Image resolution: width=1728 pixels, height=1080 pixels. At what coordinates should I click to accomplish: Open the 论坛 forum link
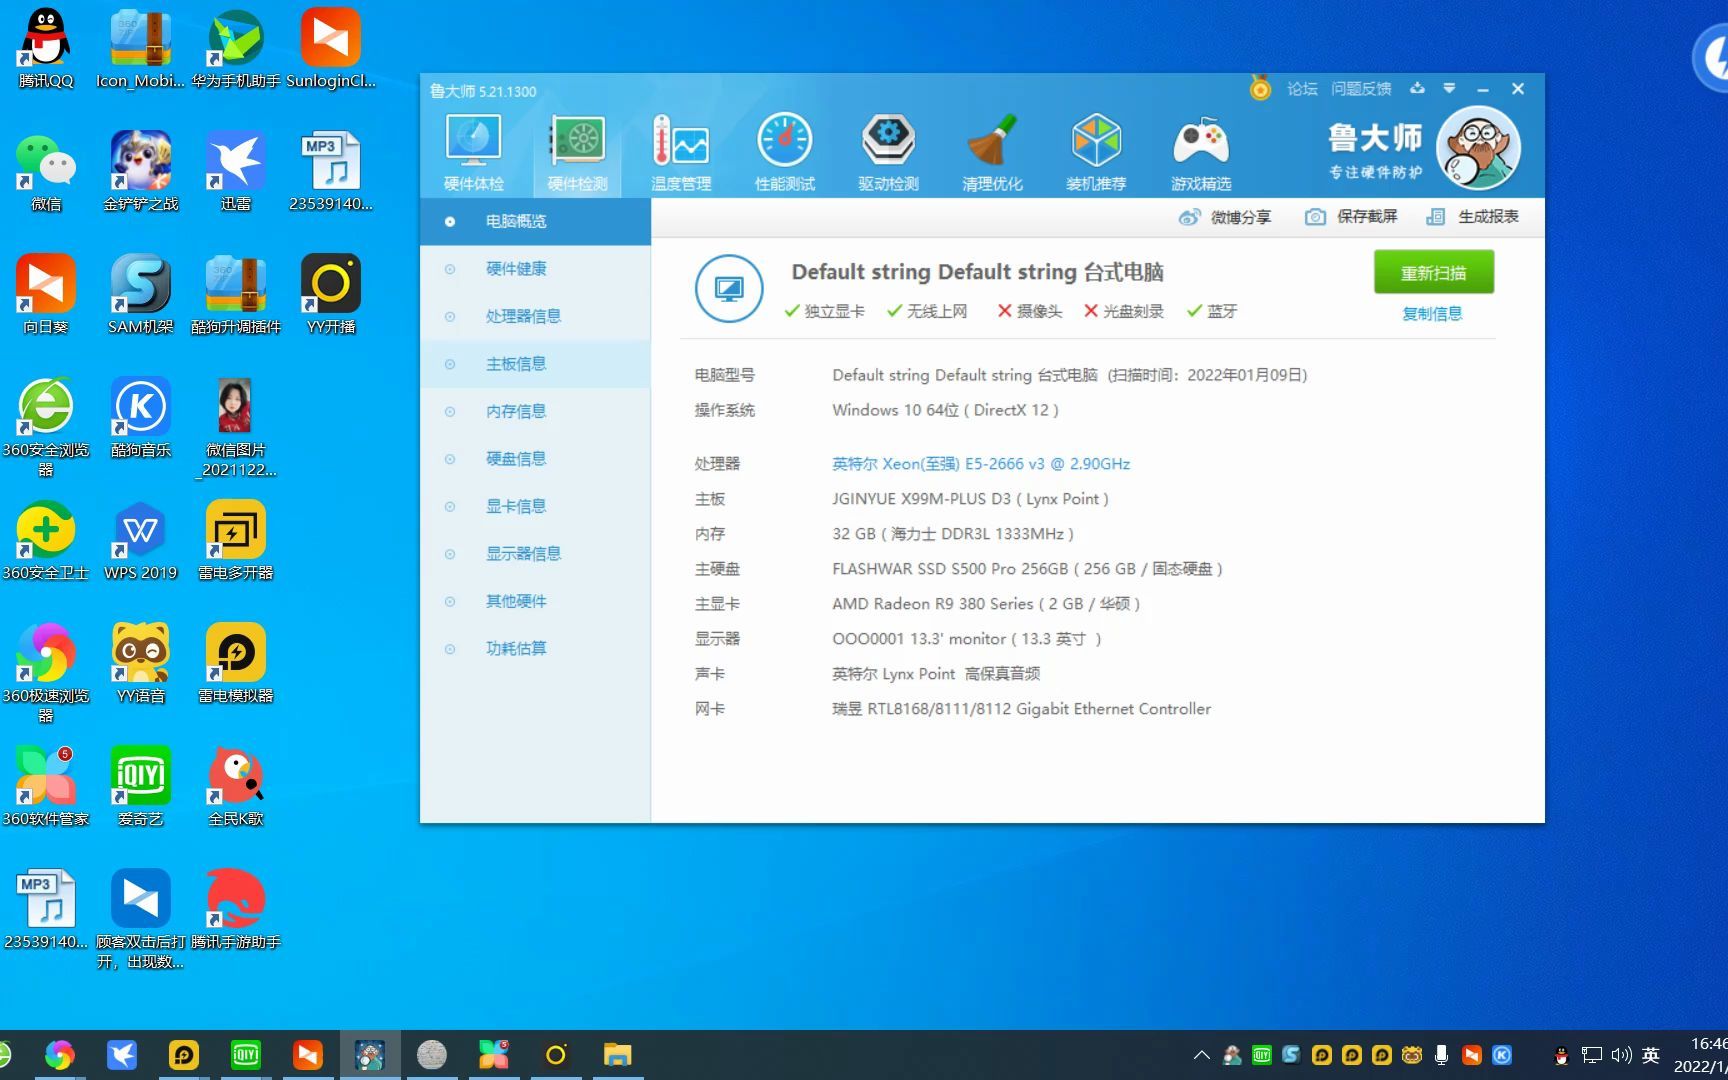pyautogui.click(x=1301, y=89)
